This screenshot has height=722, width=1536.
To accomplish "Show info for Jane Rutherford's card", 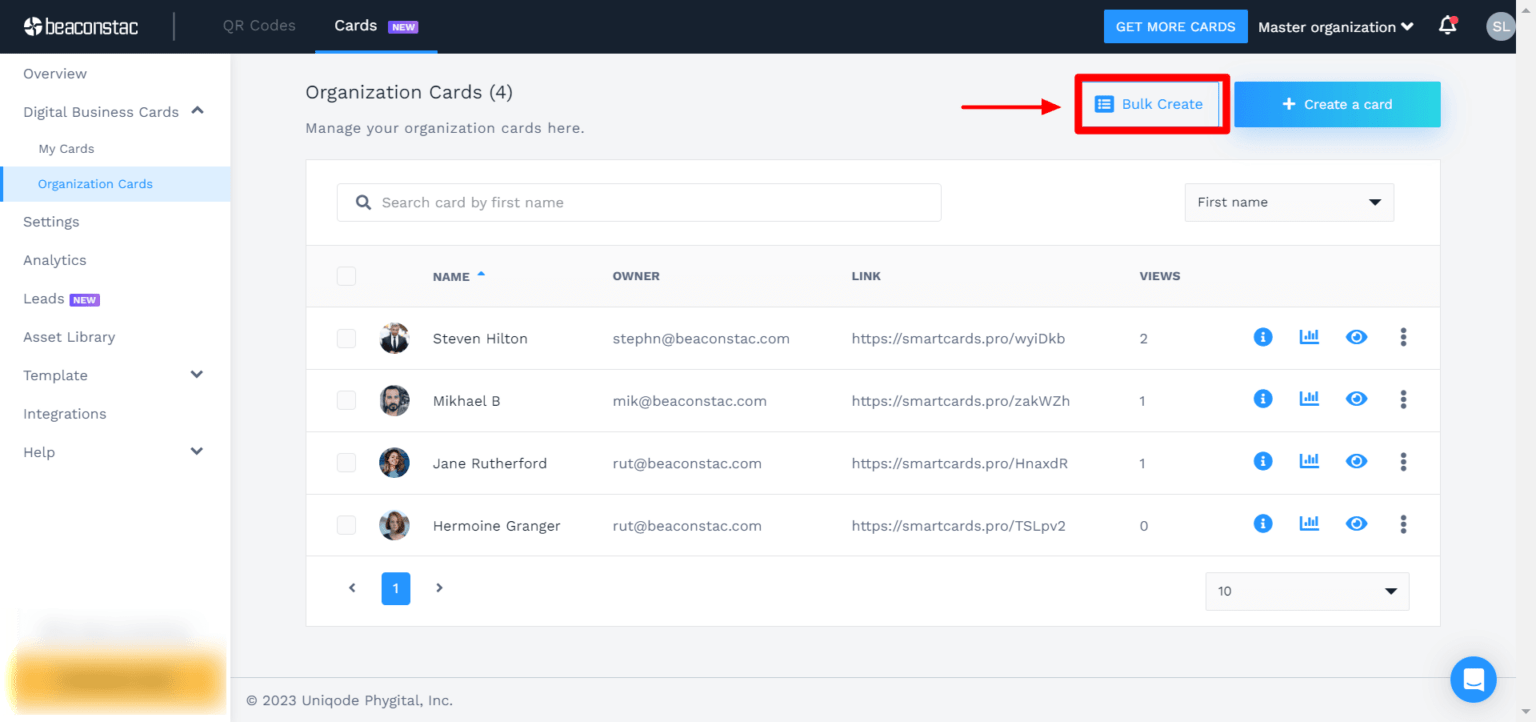I will click(x=1263, y=461).
